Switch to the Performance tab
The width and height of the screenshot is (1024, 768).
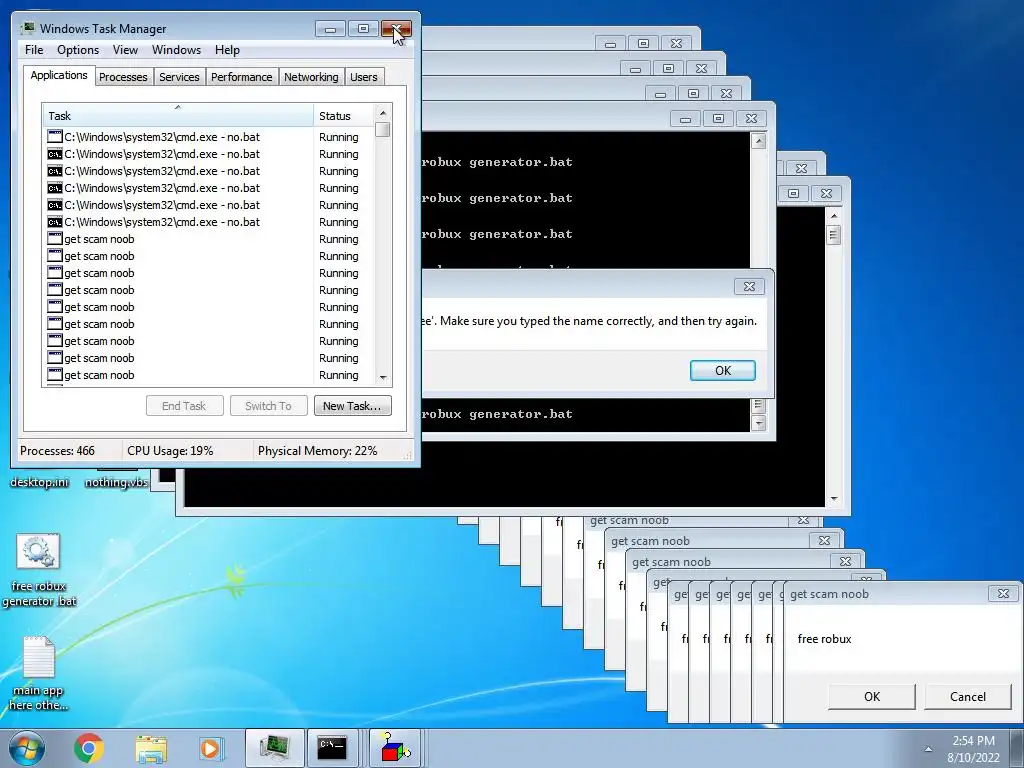(242, 77)
